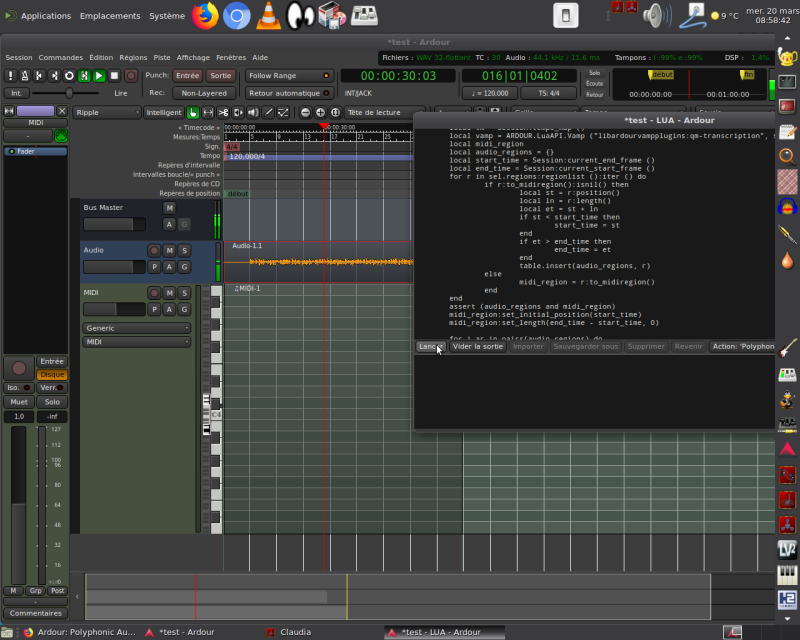Arm the global record button in transport

pyautogui.click(x=130, y=76)
